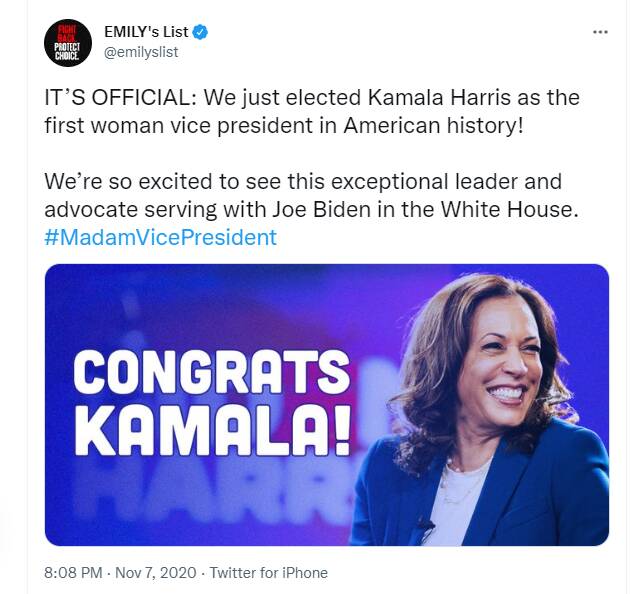Viewport: 631px width, 594px height.
Task: Open the EMILY's List profile avatar
Action: (x=68, y=42)
